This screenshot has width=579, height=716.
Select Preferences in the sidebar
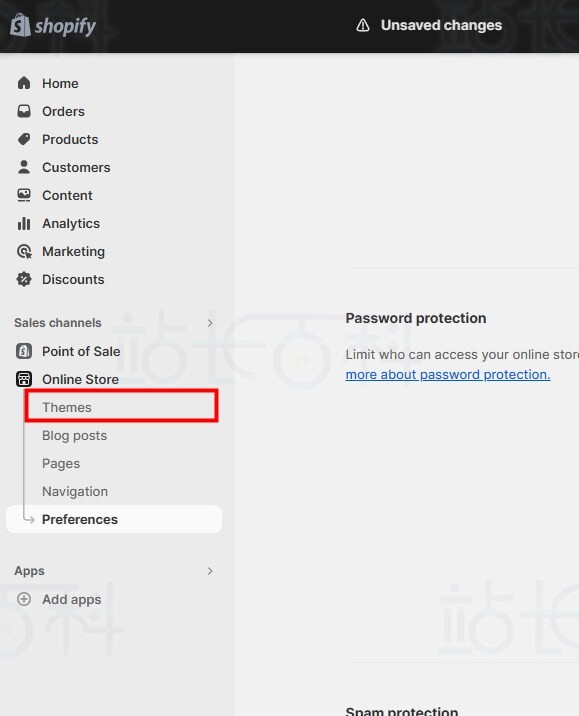[x=114, y=519]
